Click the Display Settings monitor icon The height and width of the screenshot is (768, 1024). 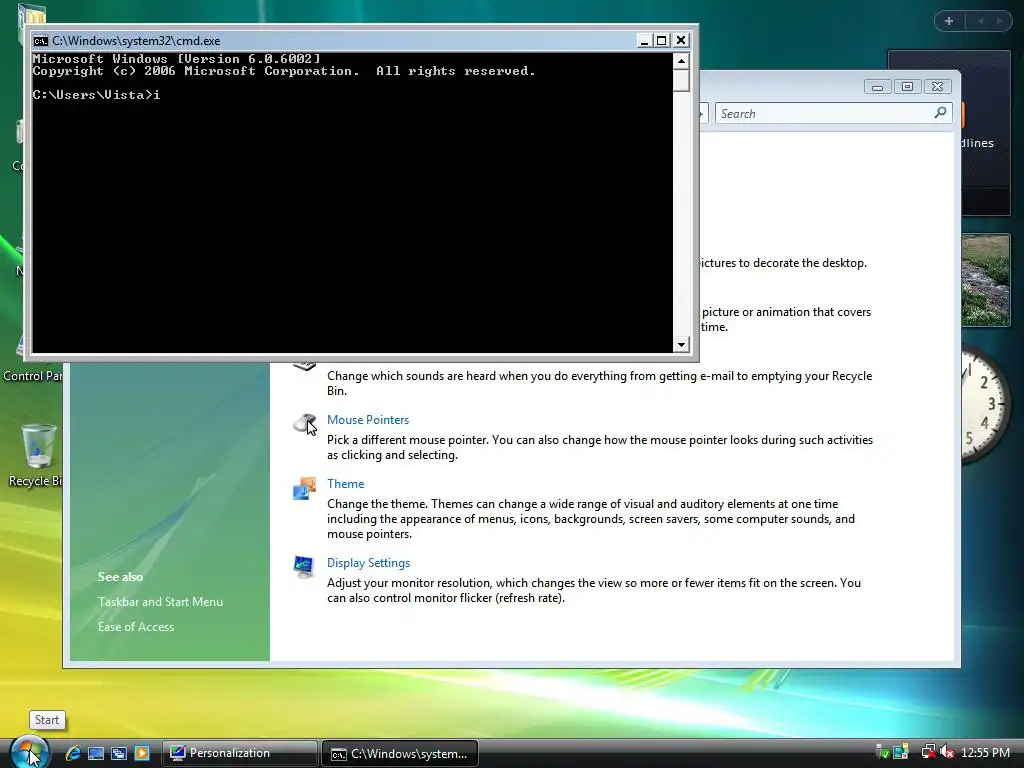coord(304,567)
